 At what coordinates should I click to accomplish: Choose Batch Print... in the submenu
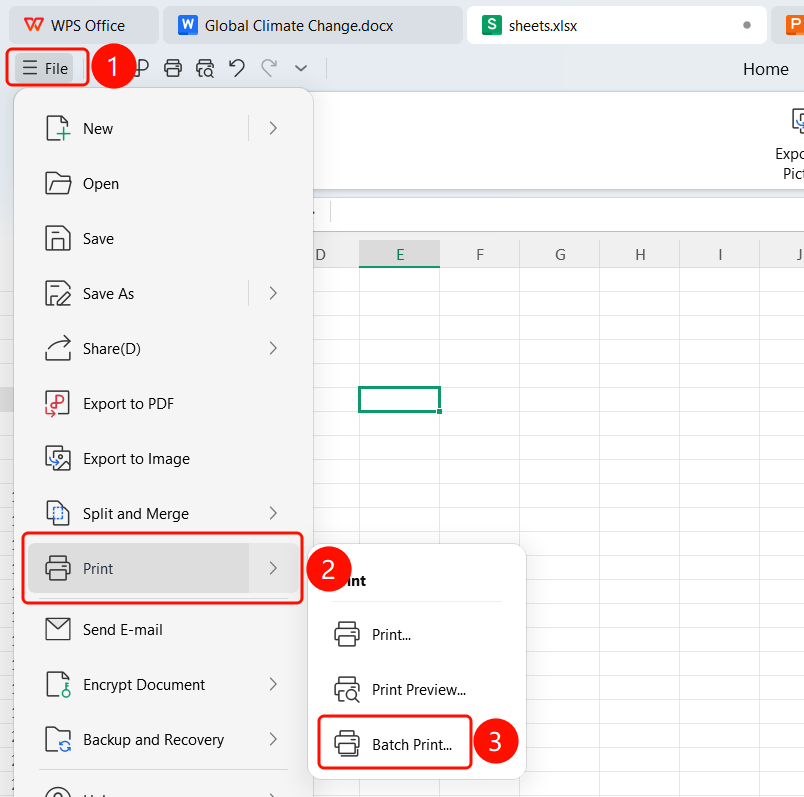pyautogui.click(x=395, y=744)
